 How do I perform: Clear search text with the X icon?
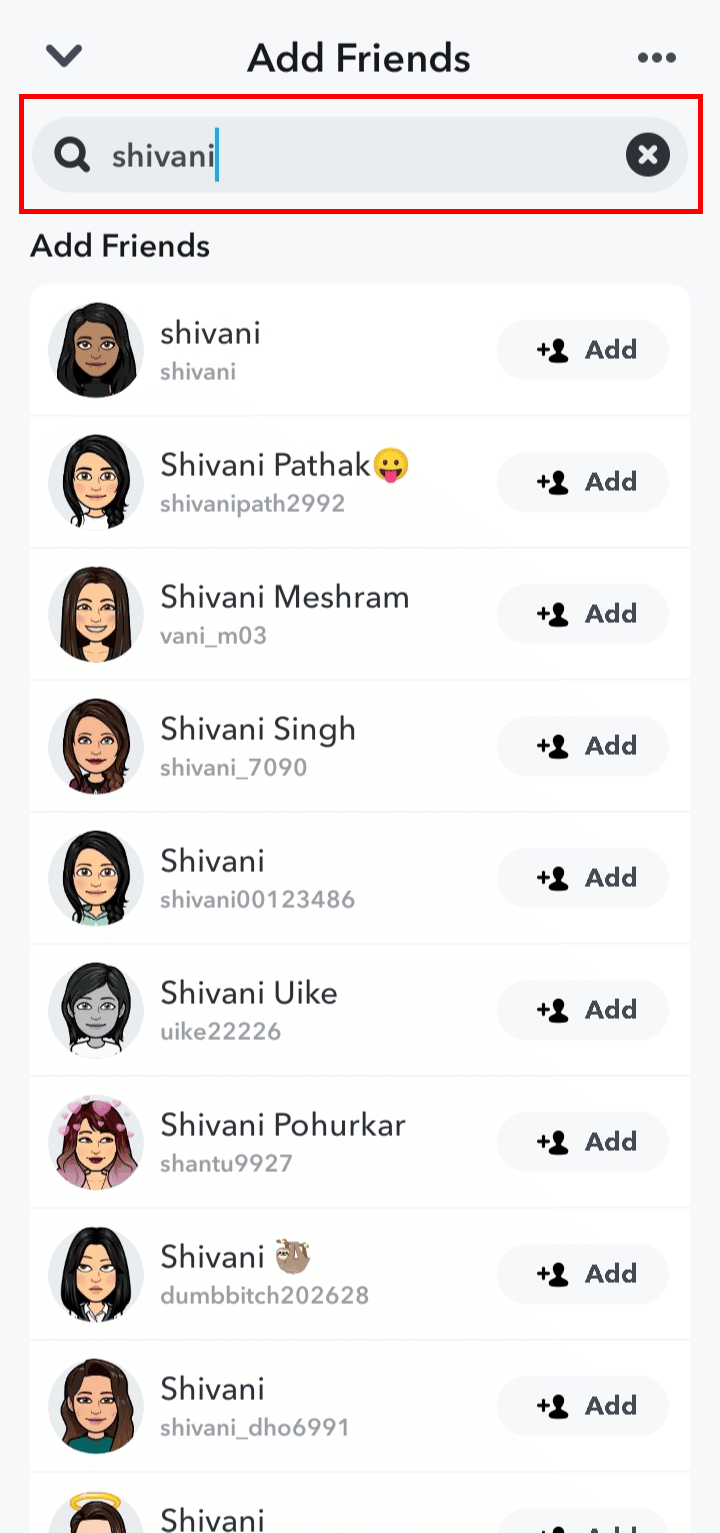(x=648, y=155)
